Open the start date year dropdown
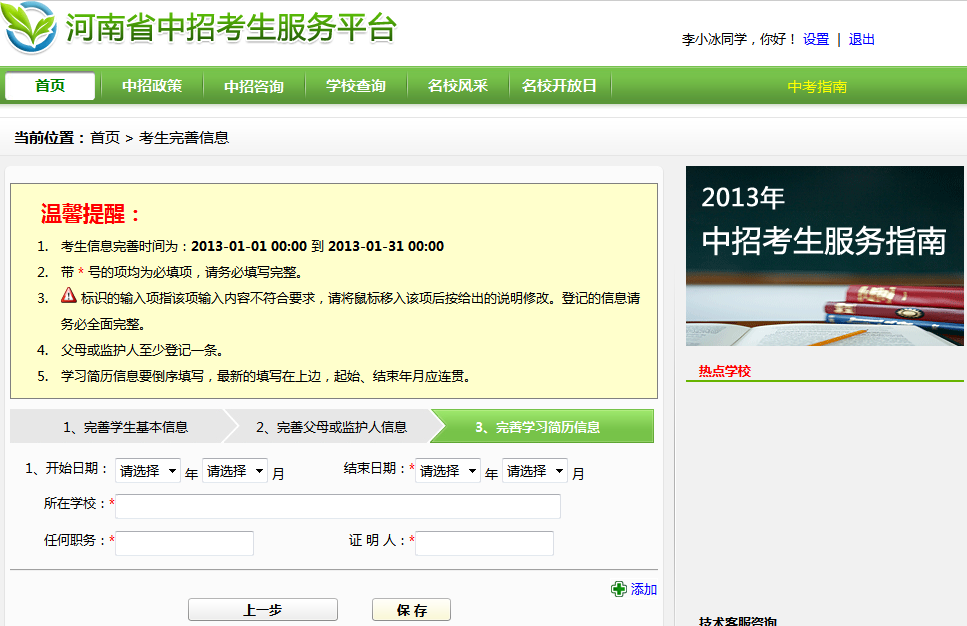The width and height of the screenshot is (967, 626). tap(148, 471)
